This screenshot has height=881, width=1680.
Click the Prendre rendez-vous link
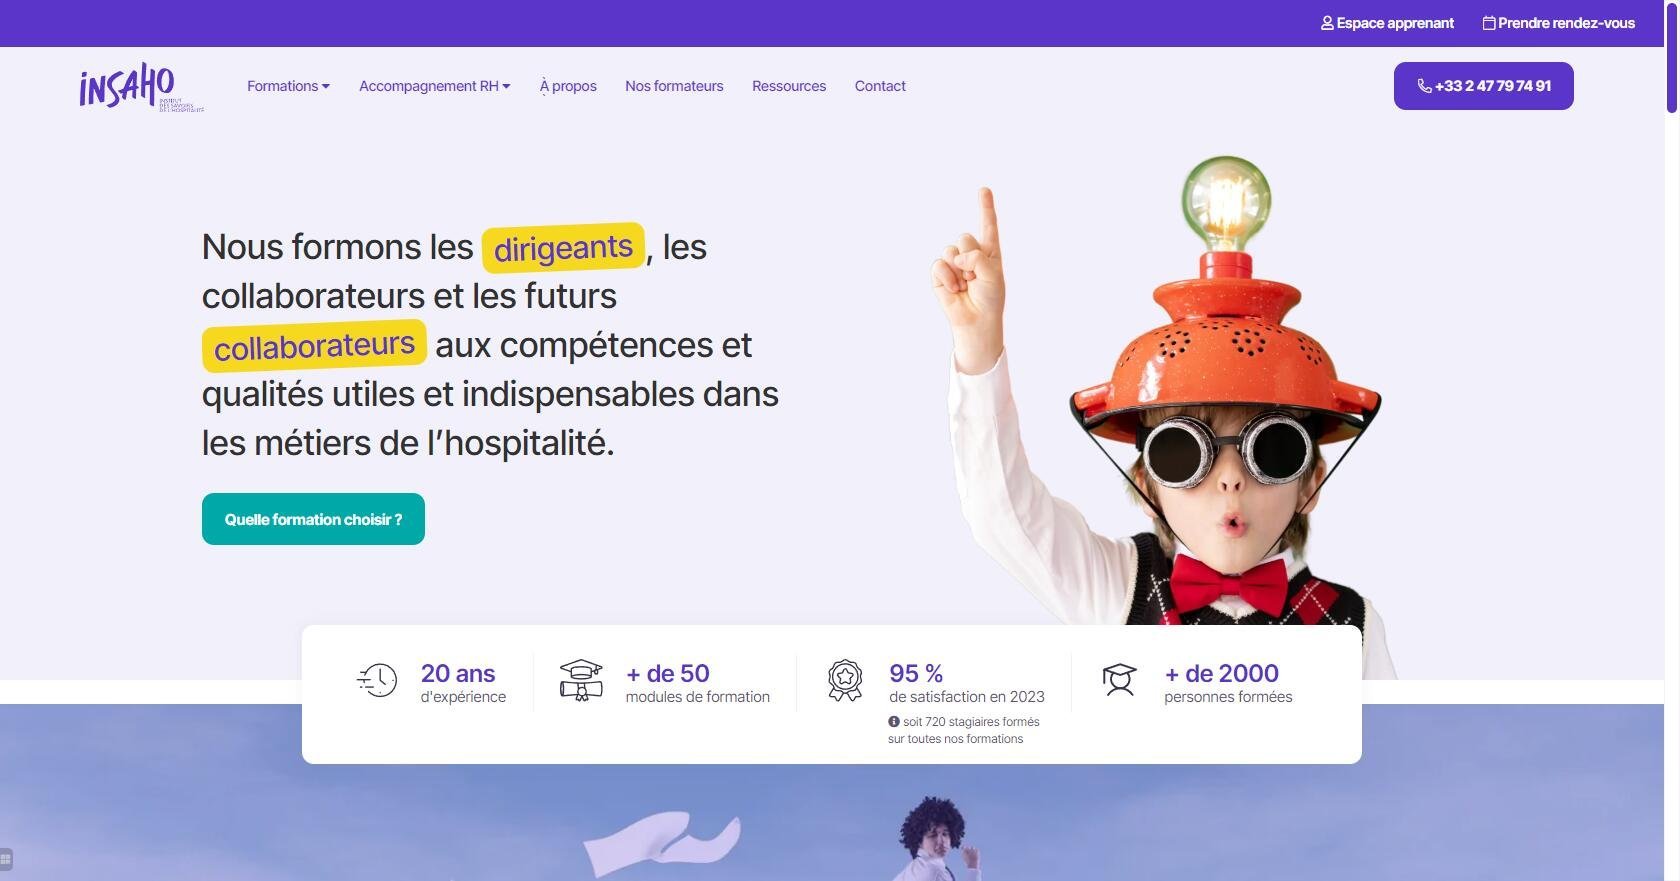click(x=1559, y=23)
